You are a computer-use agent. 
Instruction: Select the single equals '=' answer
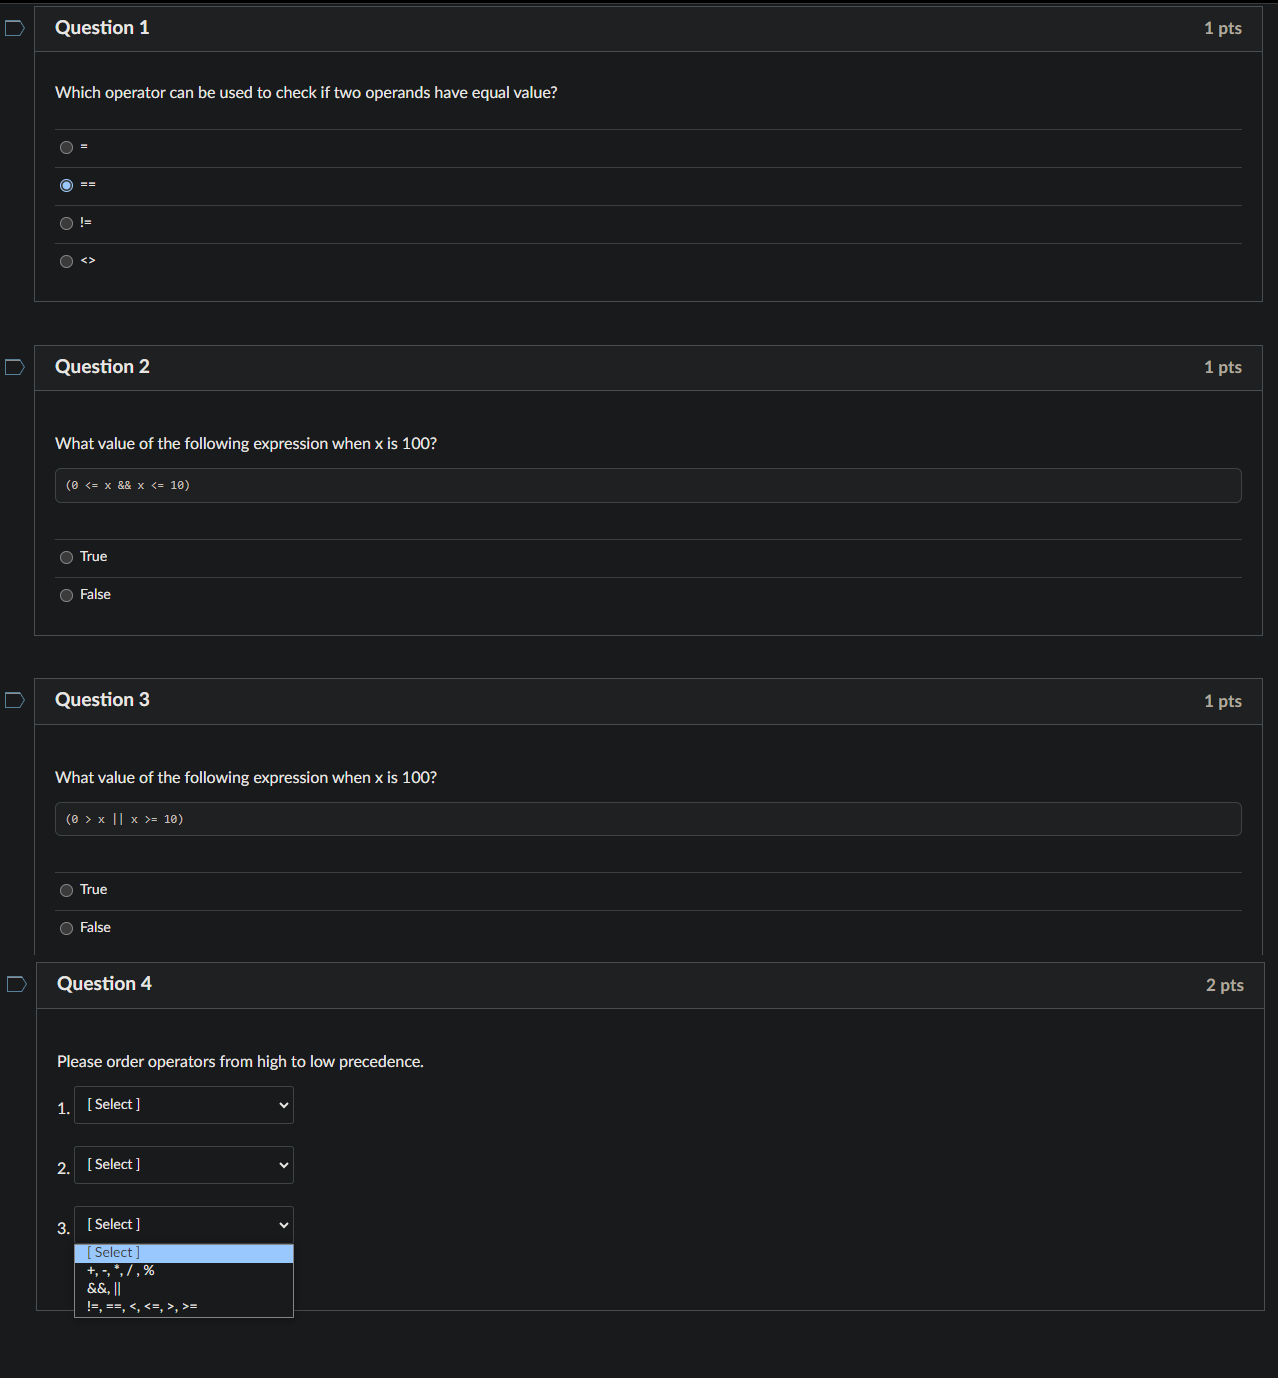pyautogui.click(x=66, y=147)
